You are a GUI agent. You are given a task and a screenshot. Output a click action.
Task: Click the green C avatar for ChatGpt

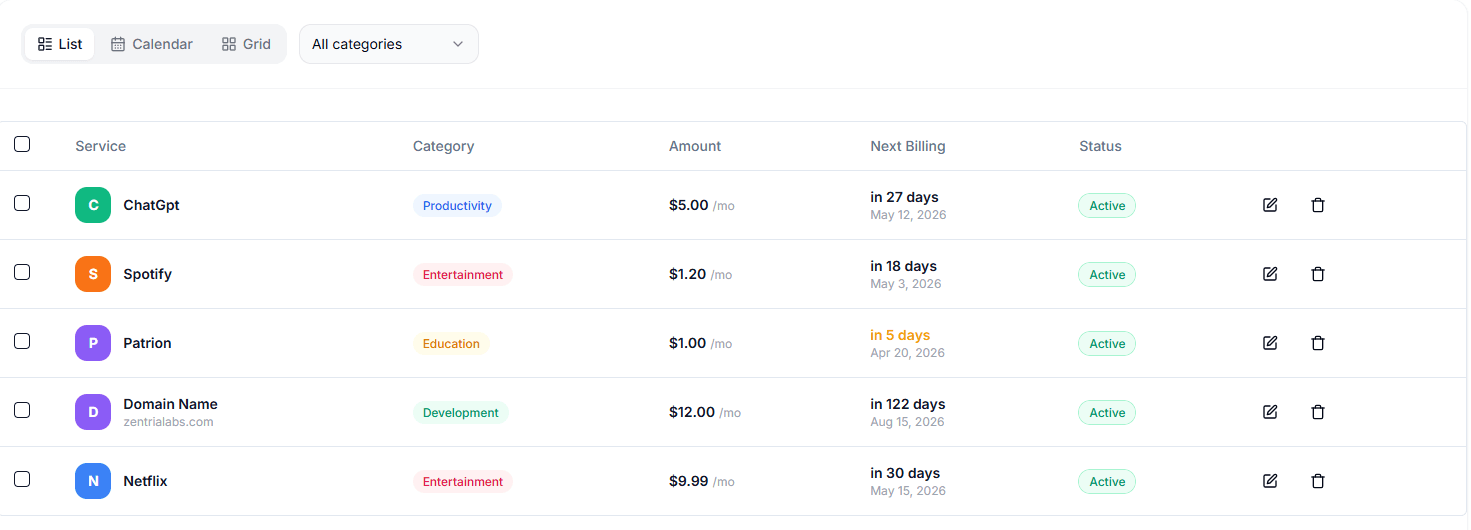coord(93,205)
